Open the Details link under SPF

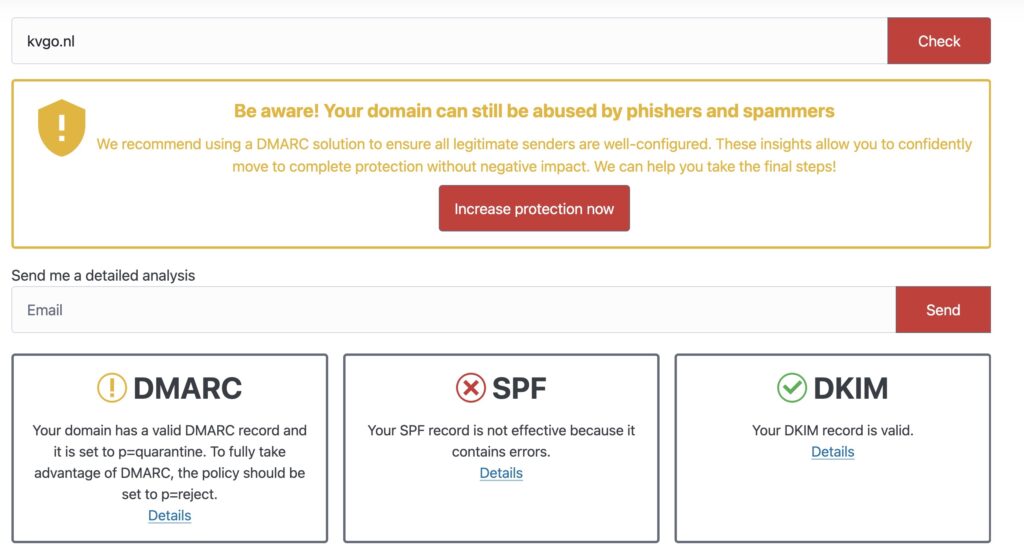[501, 473]
